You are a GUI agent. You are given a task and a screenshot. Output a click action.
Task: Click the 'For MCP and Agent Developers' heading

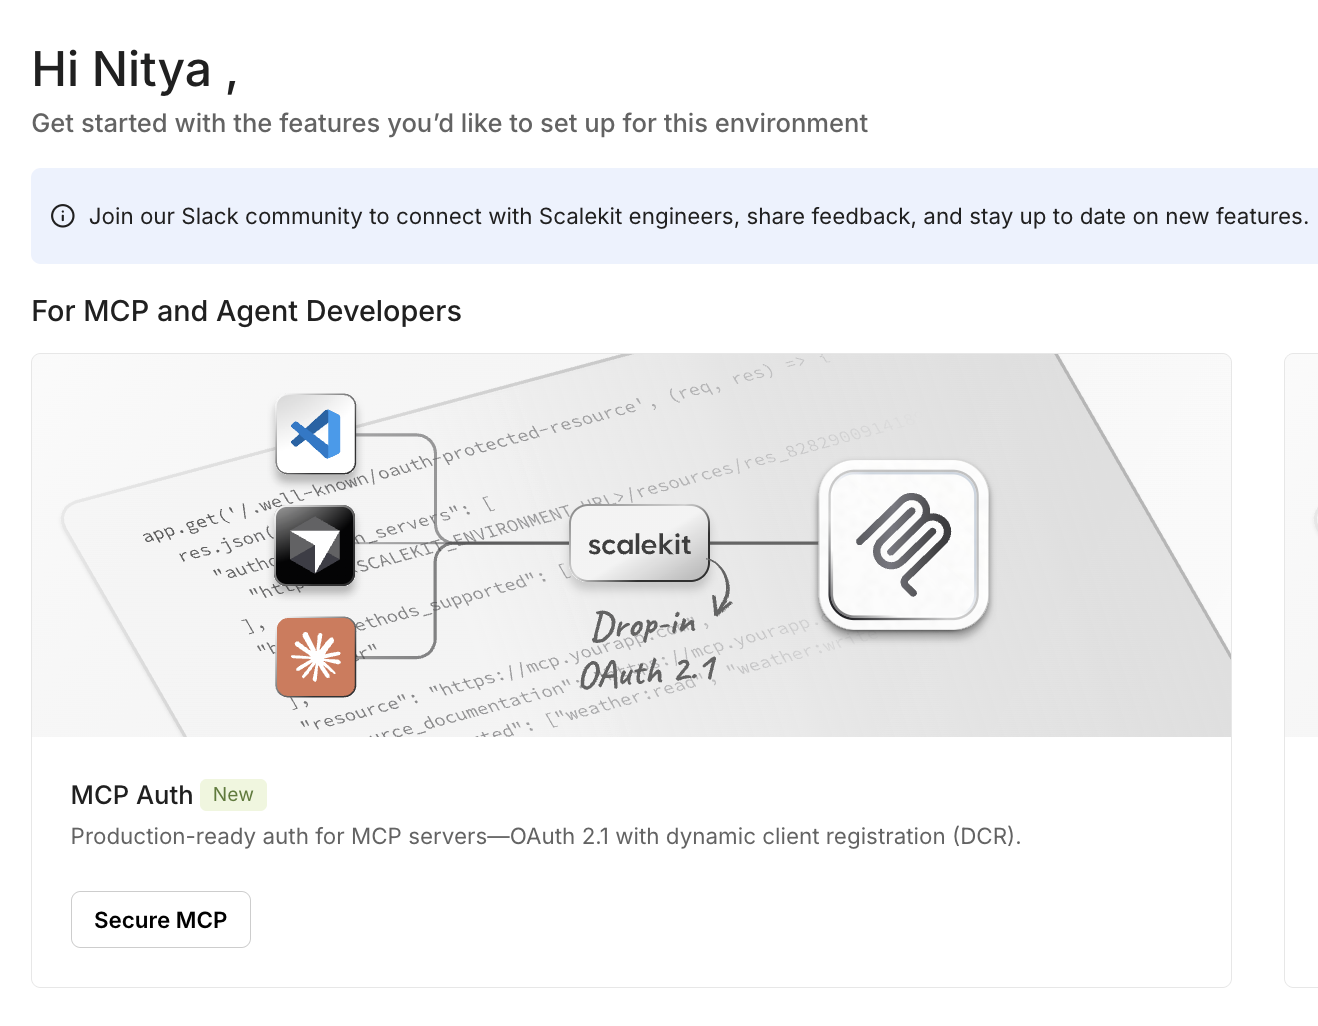(x=247, y=311)
